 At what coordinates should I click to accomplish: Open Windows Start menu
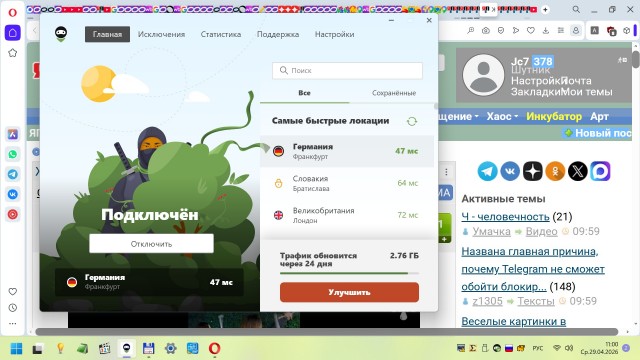tap(16, 349)
